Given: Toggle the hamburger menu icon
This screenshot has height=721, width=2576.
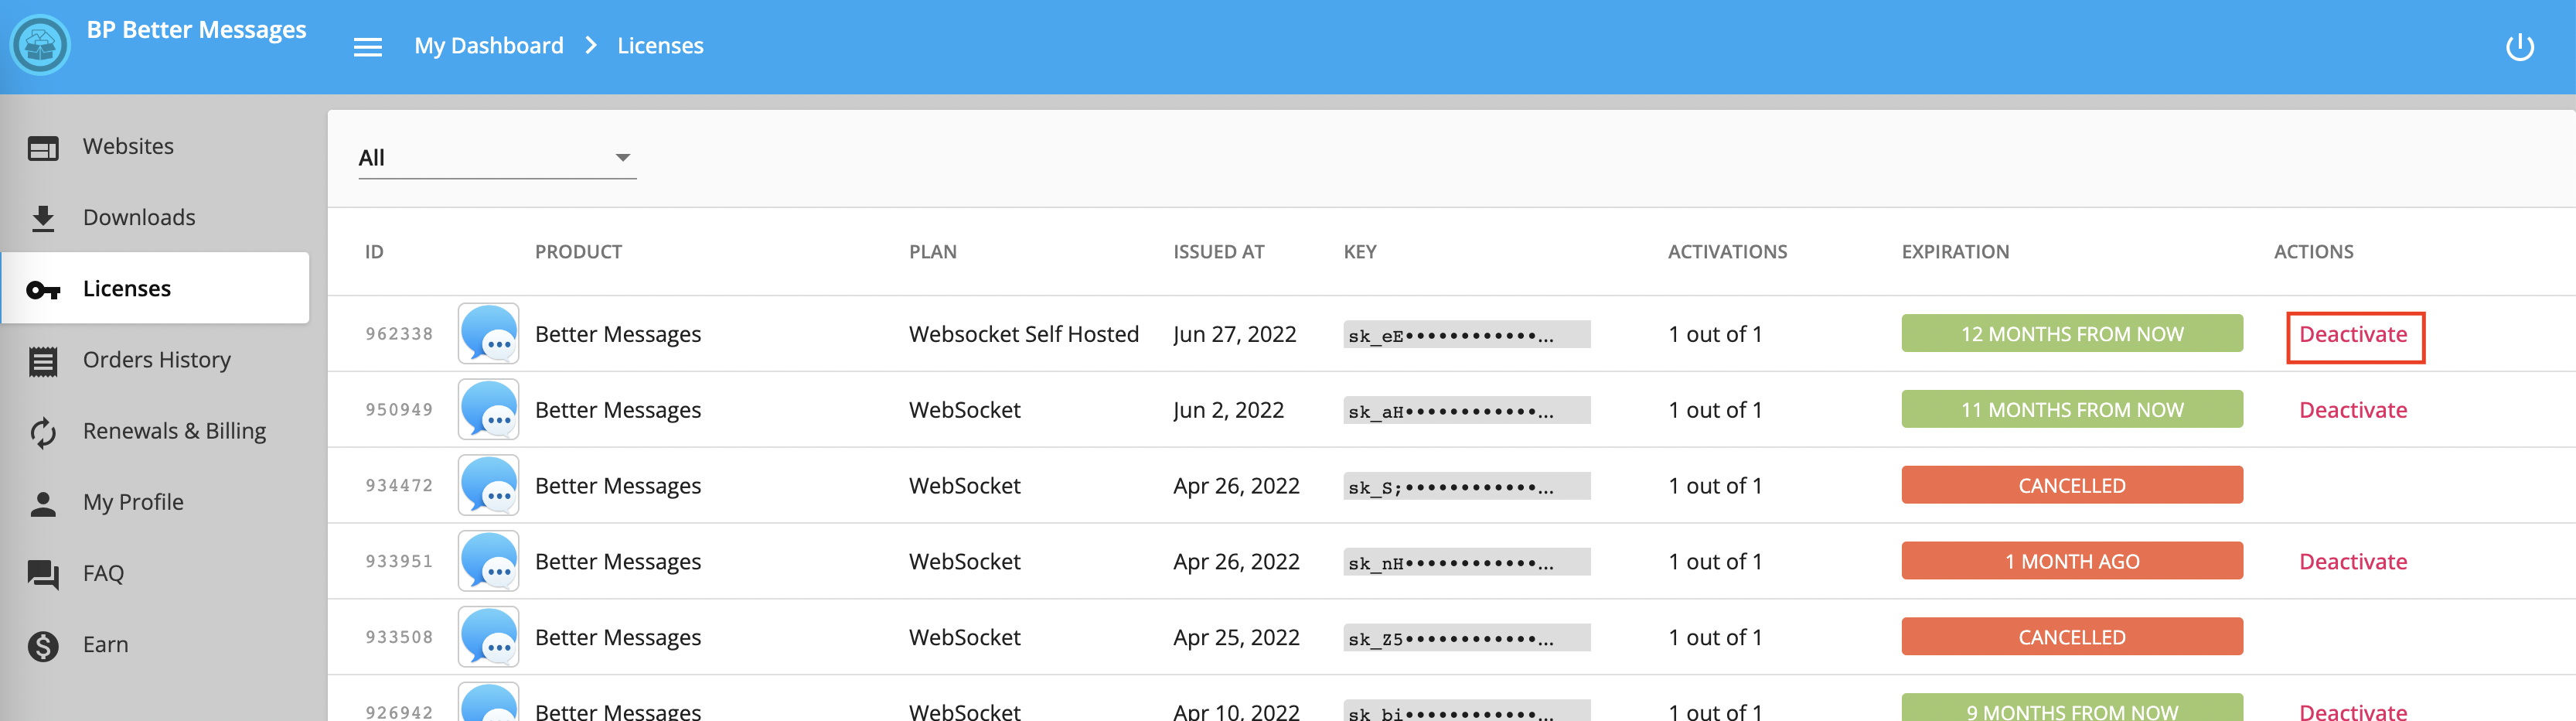Looking at the screenshot, I should [x=368, y=47].
